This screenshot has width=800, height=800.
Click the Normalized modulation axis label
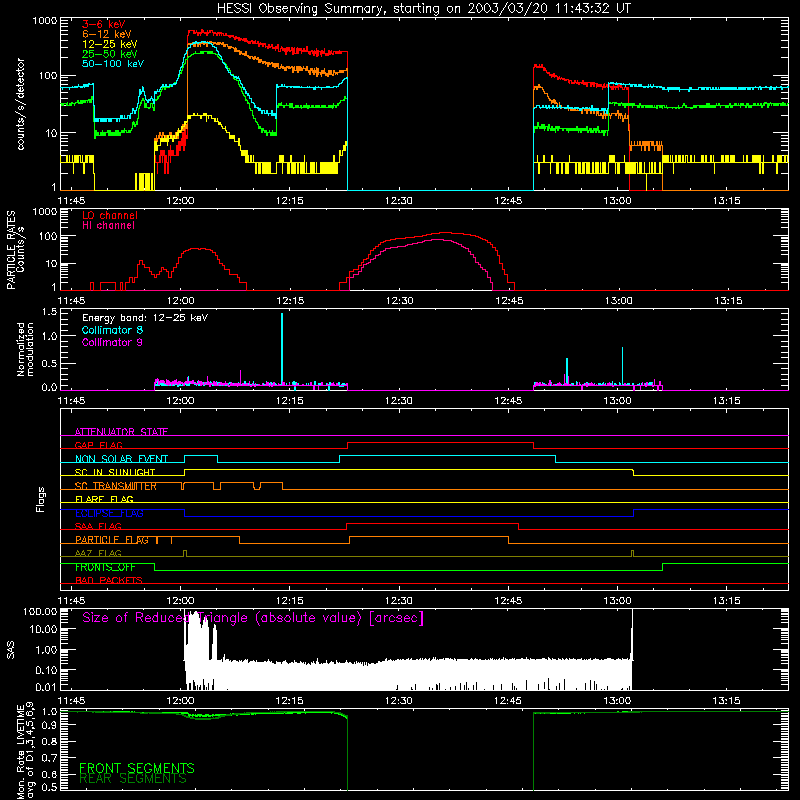click(x=26, y=349)
